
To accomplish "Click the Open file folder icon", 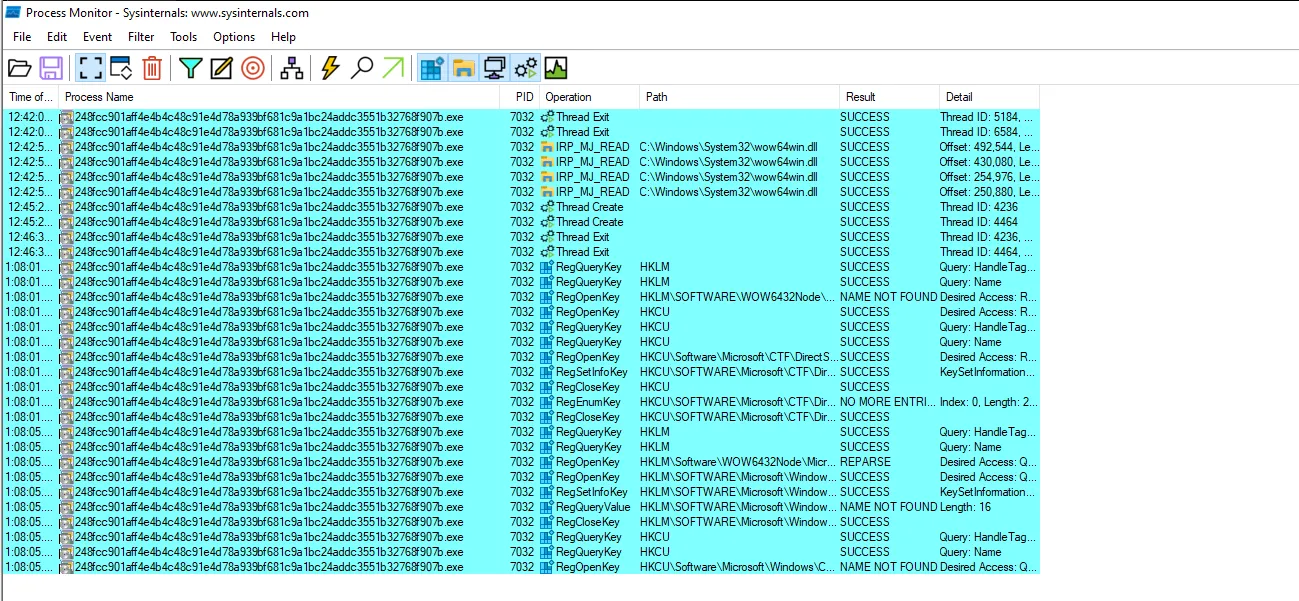I will [19, 68].
